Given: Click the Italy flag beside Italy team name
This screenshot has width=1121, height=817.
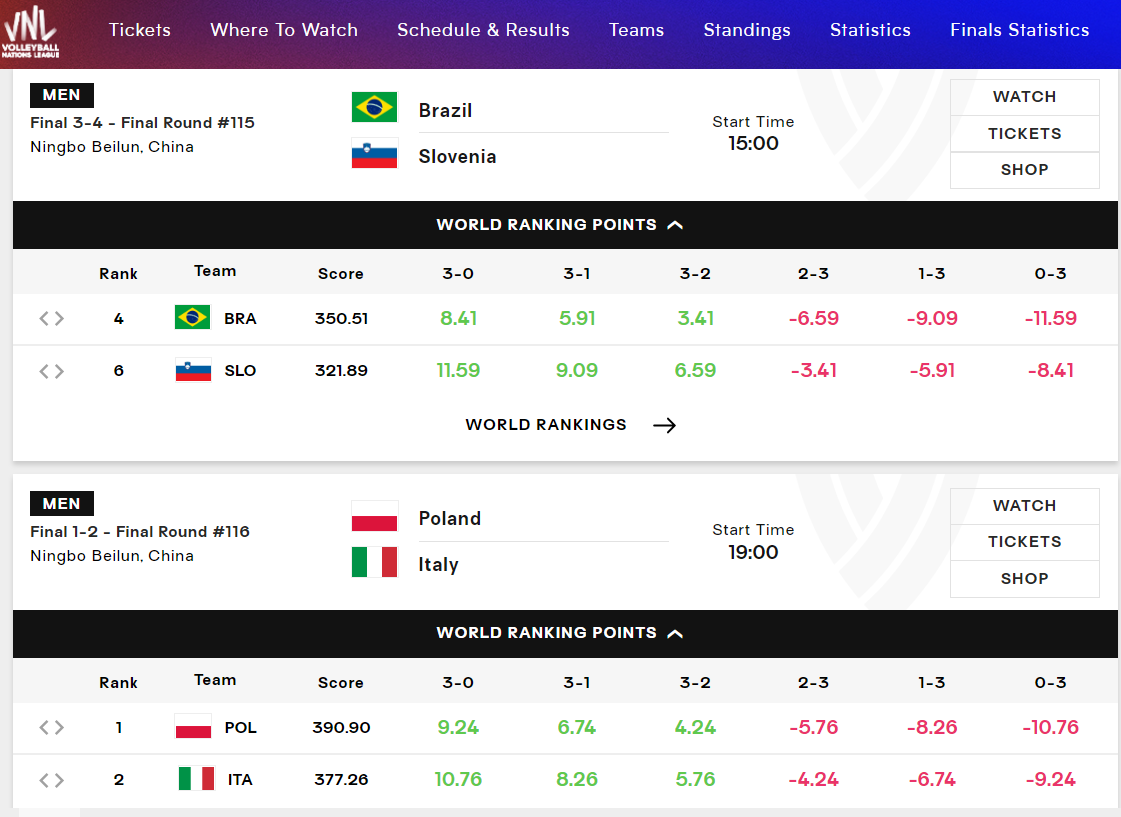Looking at the screenshot, I should (x=374, y=562).
